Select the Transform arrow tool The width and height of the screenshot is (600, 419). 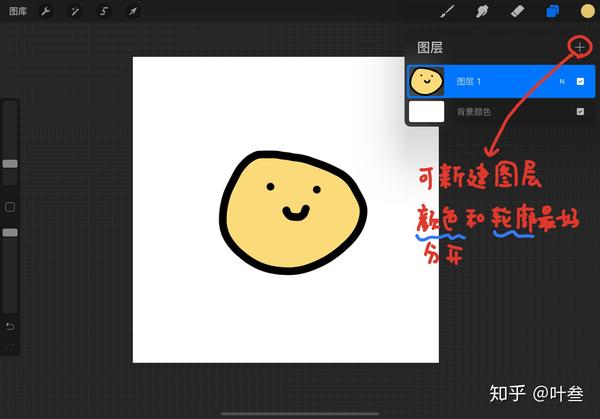pyautogui.click(x=133, y=11)
